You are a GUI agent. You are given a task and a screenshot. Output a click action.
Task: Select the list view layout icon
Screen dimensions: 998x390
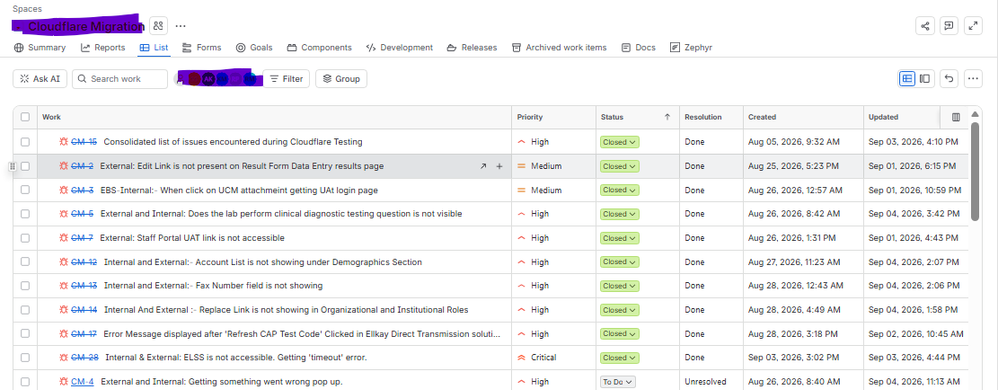click(907, 79)
